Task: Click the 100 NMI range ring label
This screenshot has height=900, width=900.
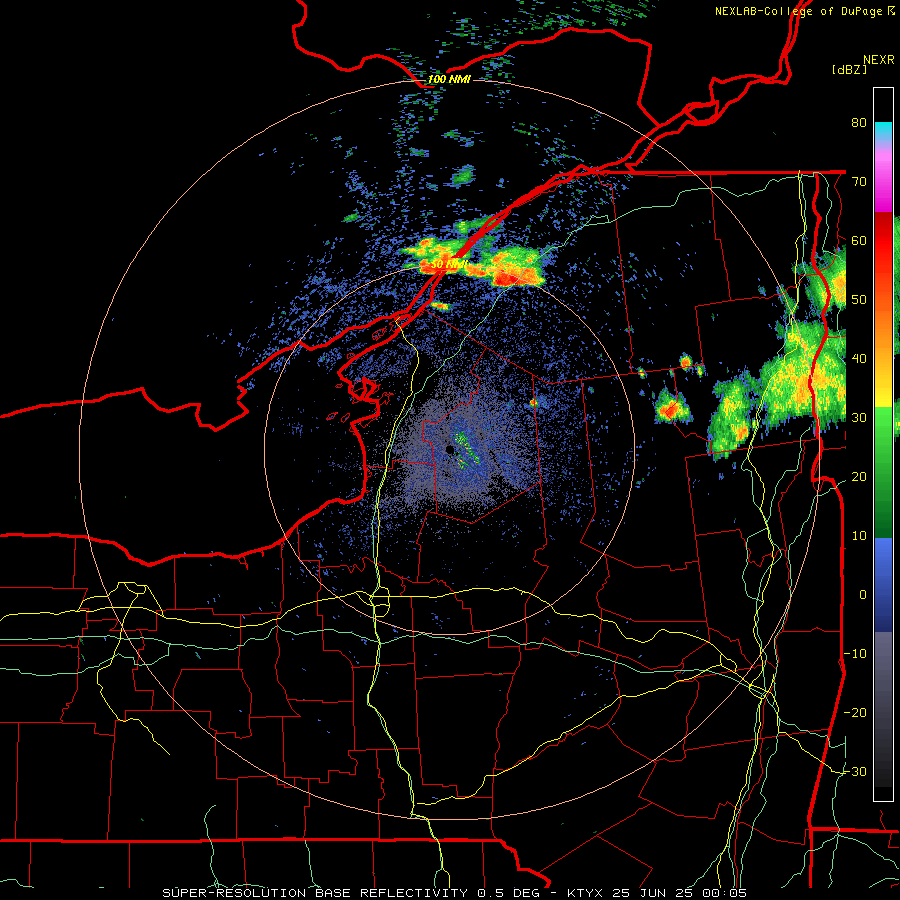Action: (449, 79)
